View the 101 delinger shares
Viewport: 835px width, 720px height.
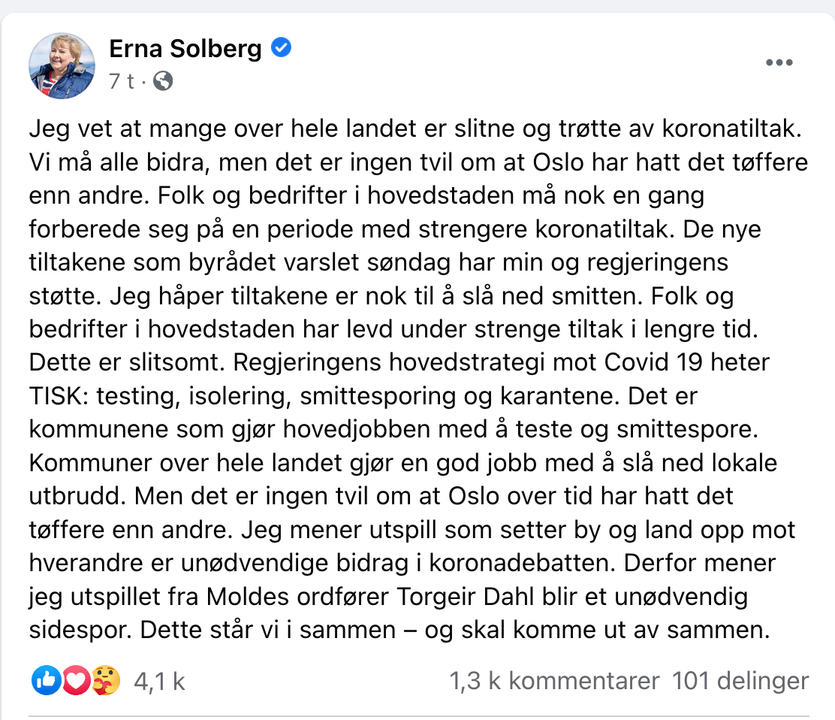tap(740, 681)
